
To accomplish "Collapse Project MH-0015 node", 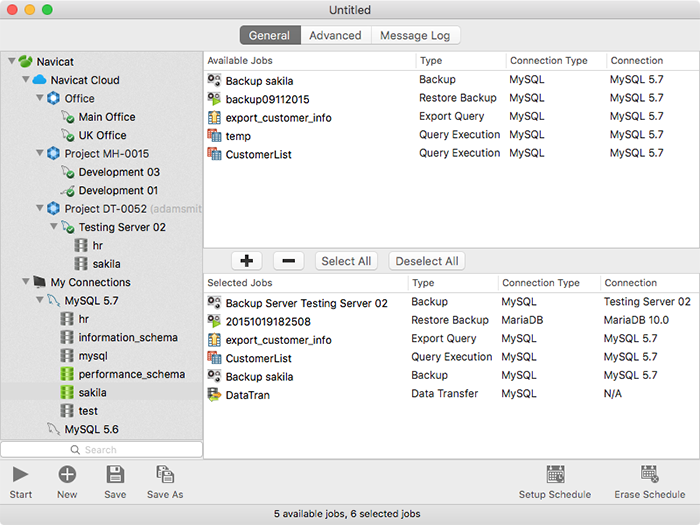I will point(40,153).
